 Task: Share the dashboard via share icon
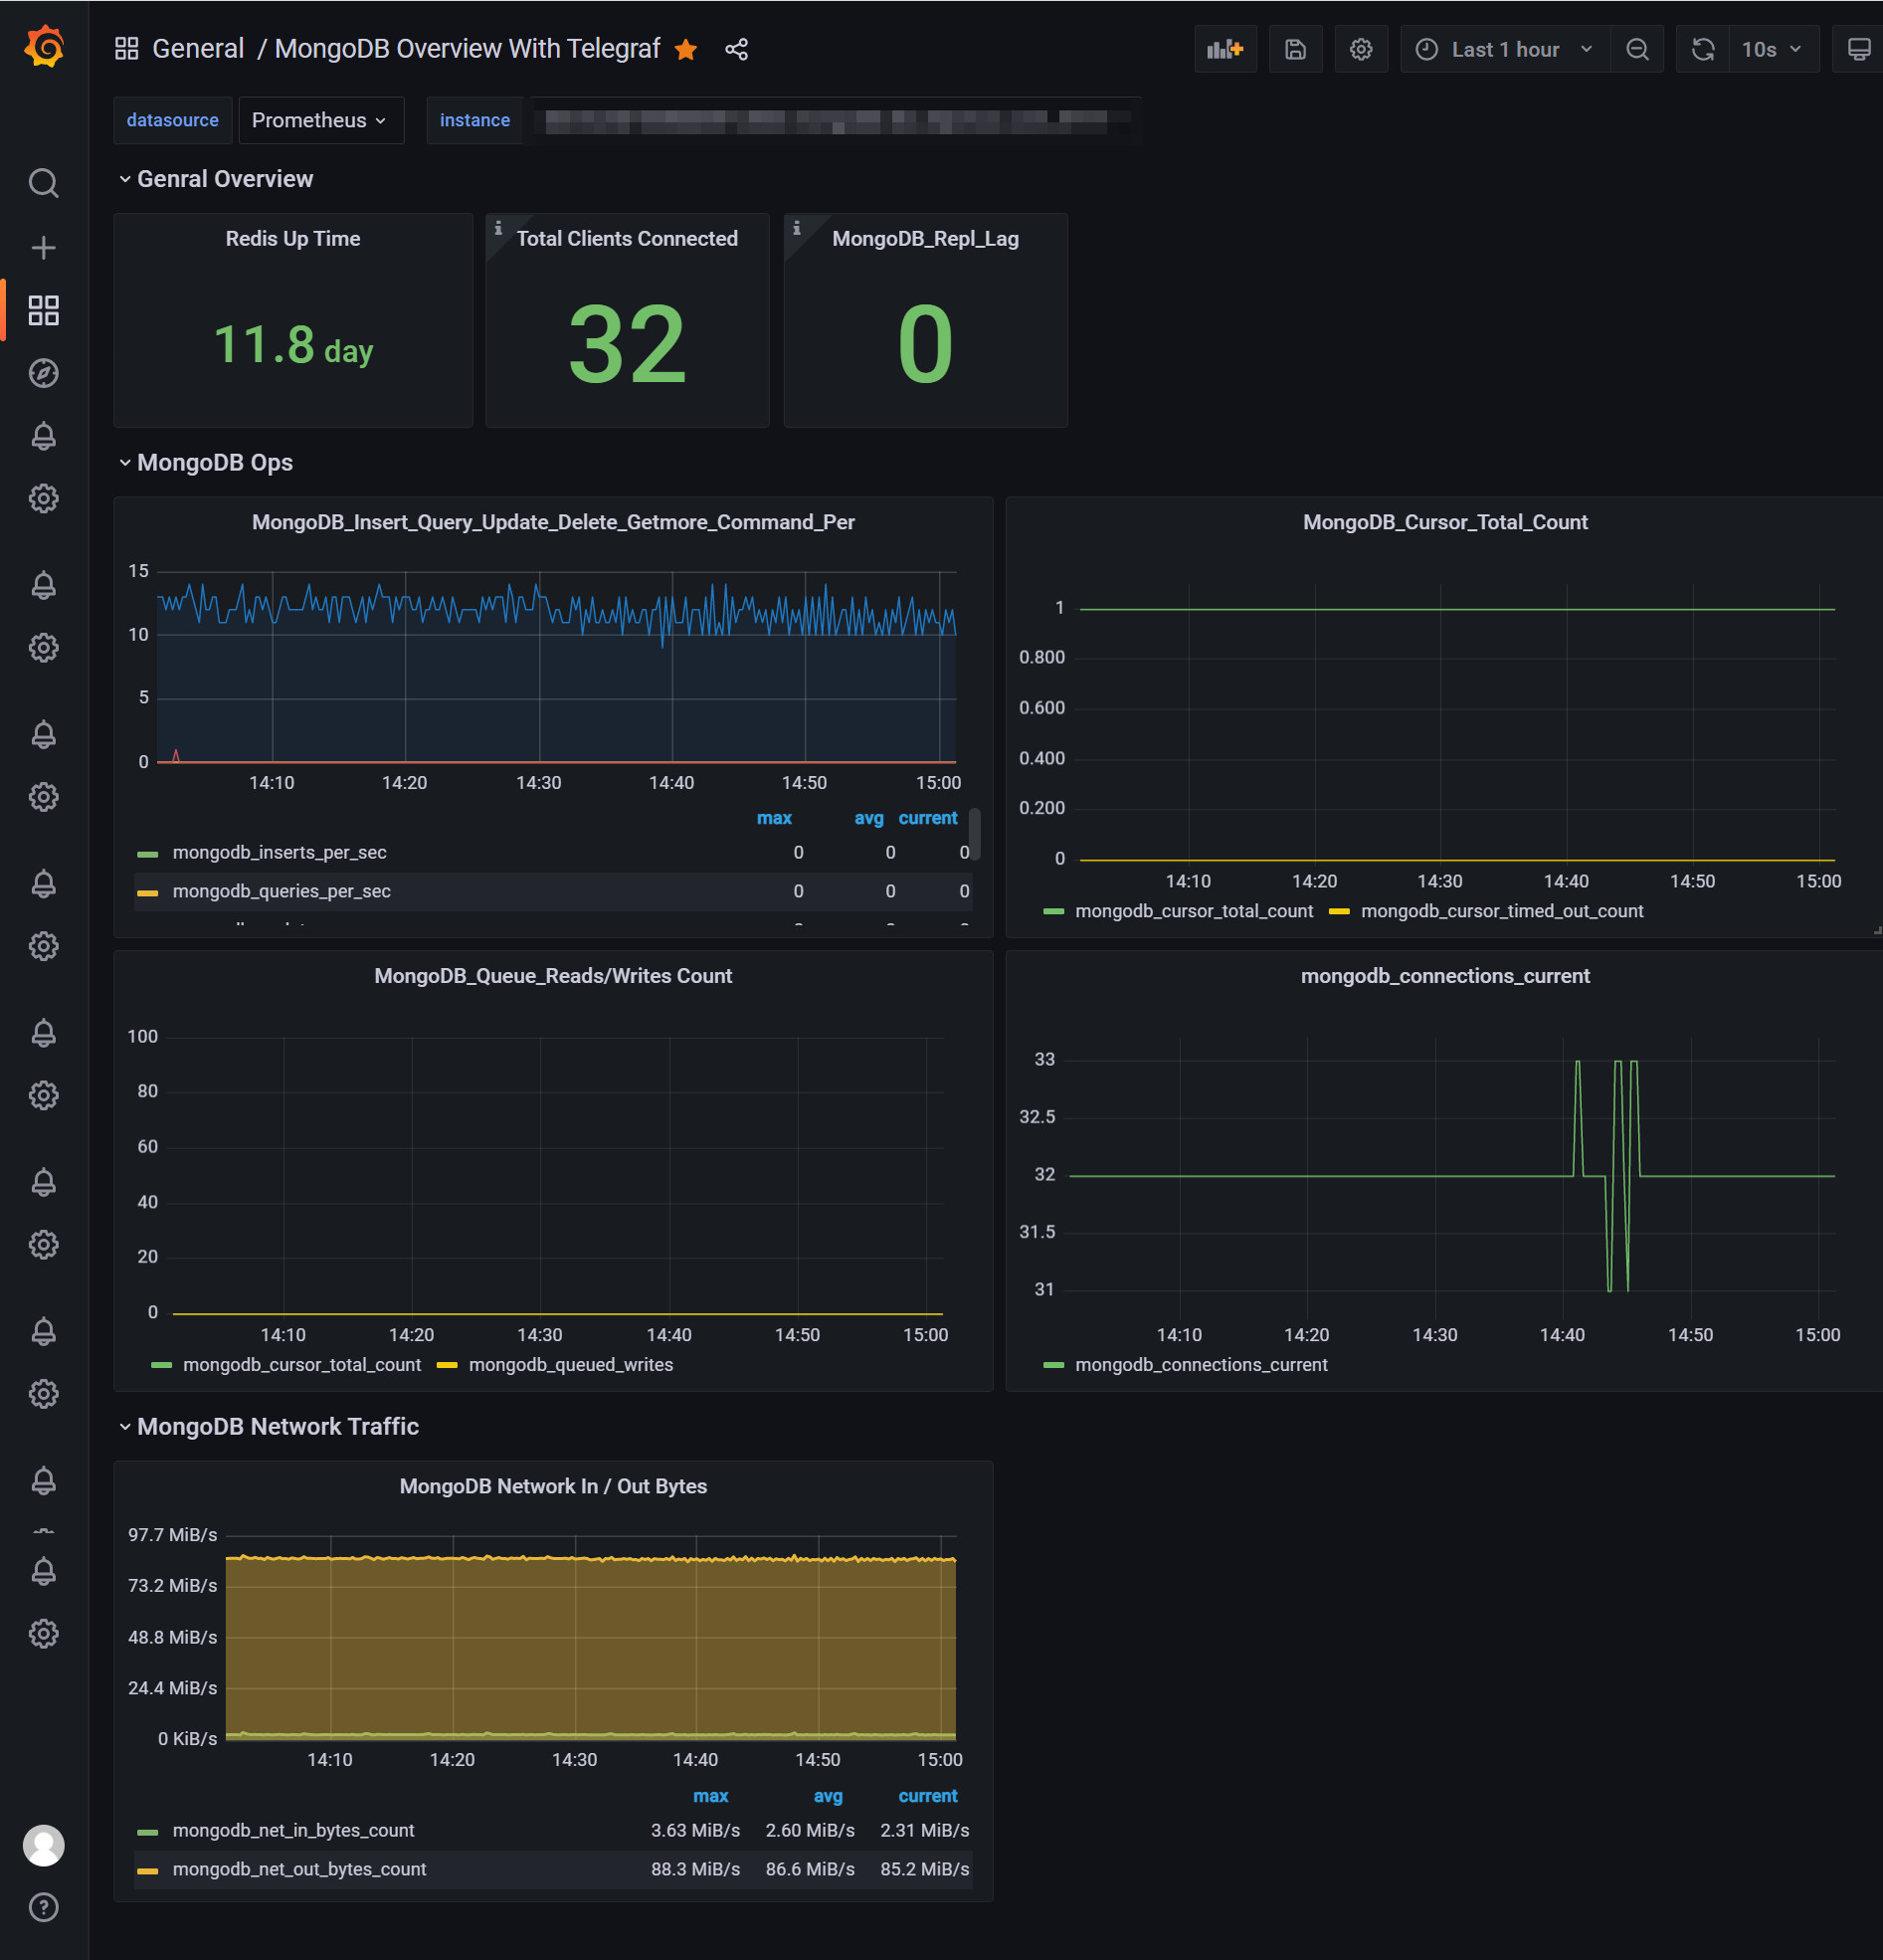pos(736,49)
